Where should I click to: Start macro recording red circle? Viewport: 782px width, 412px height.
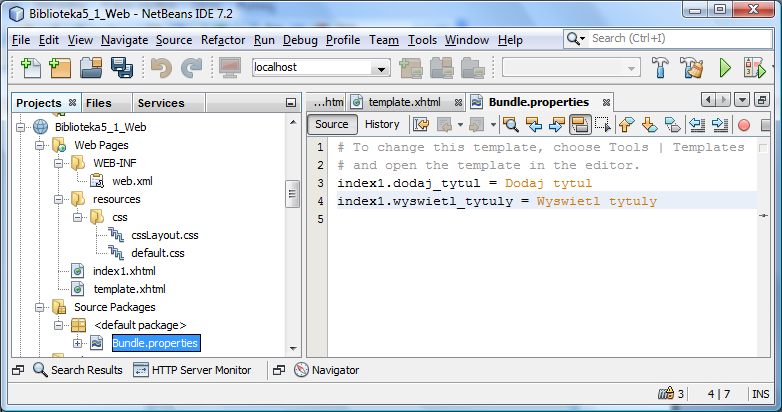744,125
